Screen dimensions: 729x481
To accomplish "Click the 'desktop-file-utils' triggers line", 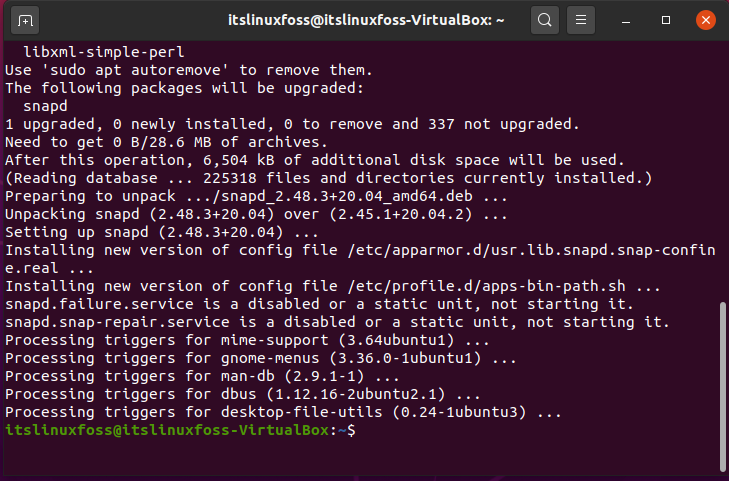I will click(x=283, y=412).
